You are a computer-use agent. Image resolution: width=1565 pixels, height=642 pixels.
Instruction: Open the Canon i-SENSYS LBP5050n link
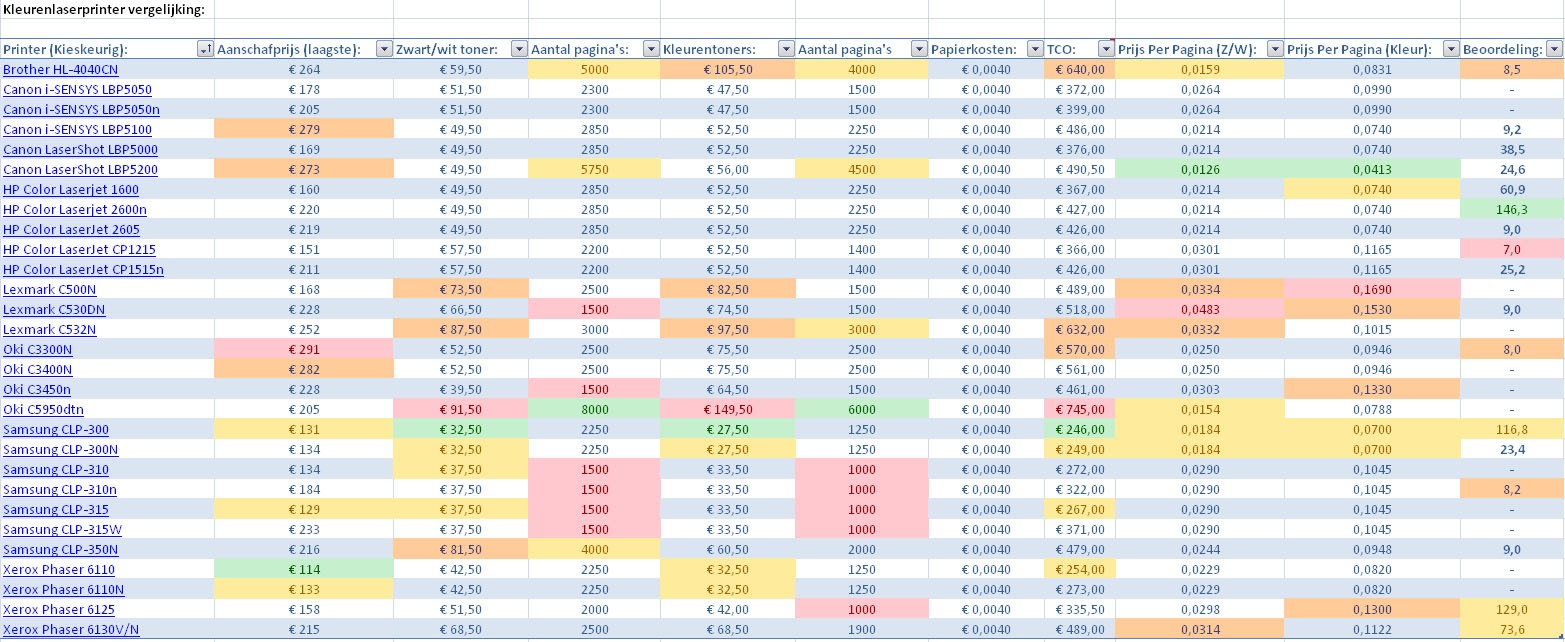(x=82, y=110)
